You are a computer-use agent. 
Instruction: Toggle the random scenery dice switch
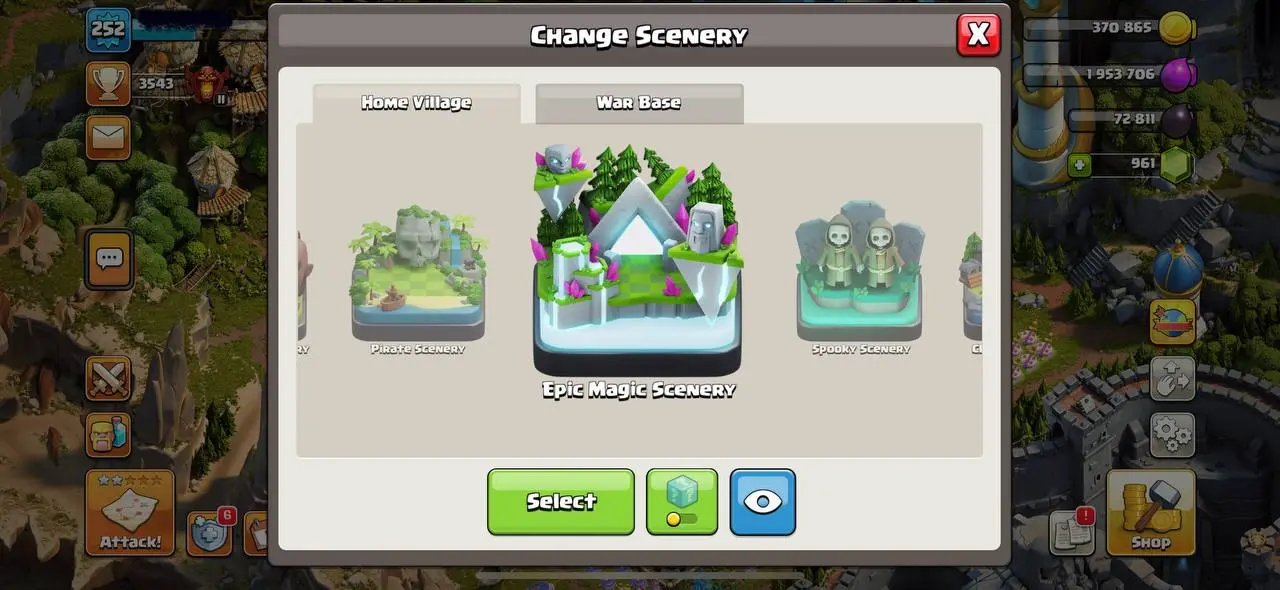click(682, 501)
